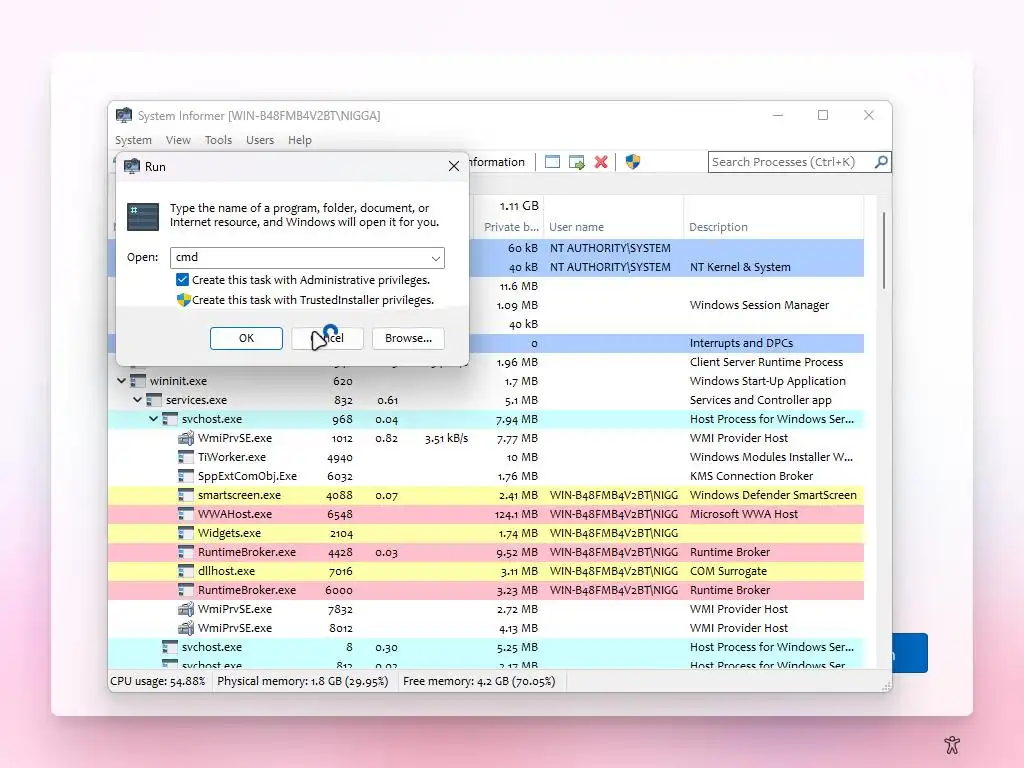Image resolution: width=1024 pixels, height=768 pixels.
Task: Click the accessibility icon at bottom right of desktop
Action: click(x=952, y=744)
